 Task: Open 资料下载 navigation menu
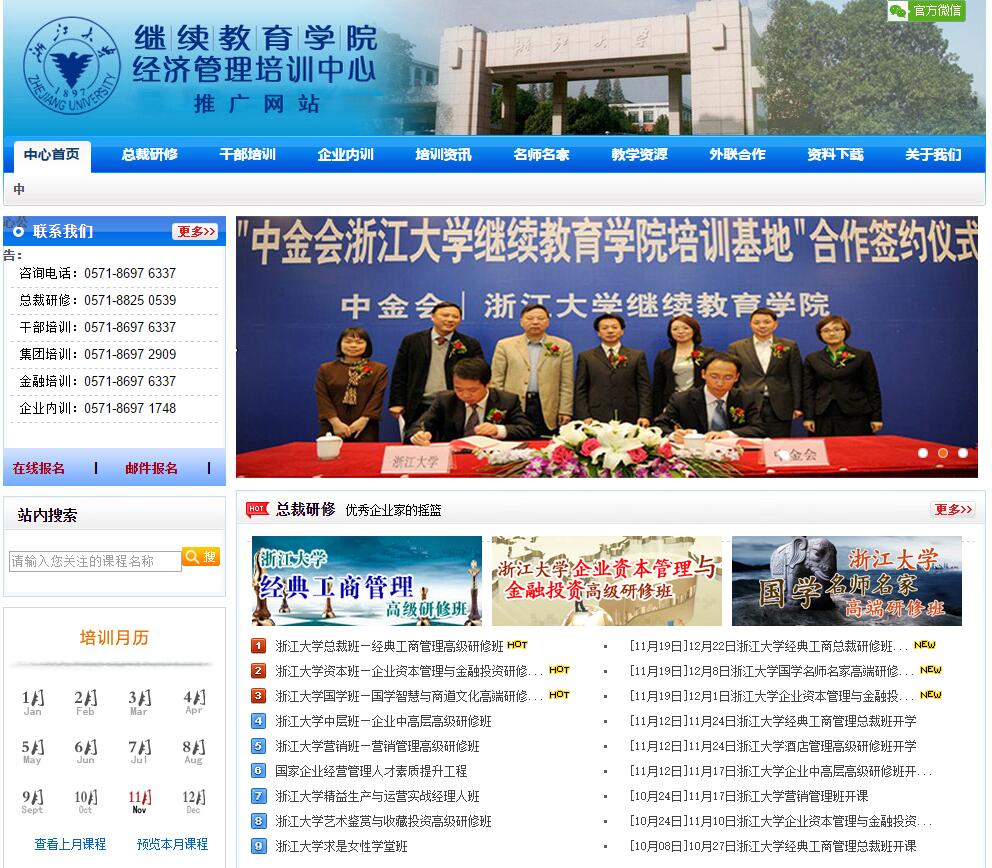(836, 154)
